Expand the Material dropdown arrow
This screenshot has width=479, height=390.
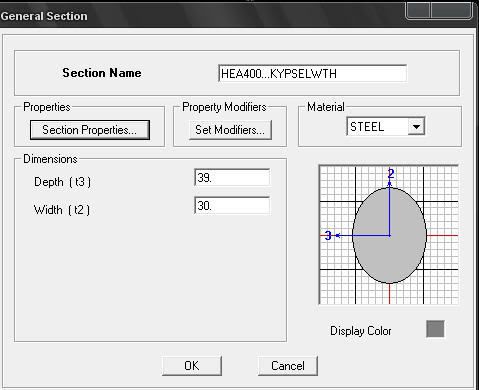(416, 127)
